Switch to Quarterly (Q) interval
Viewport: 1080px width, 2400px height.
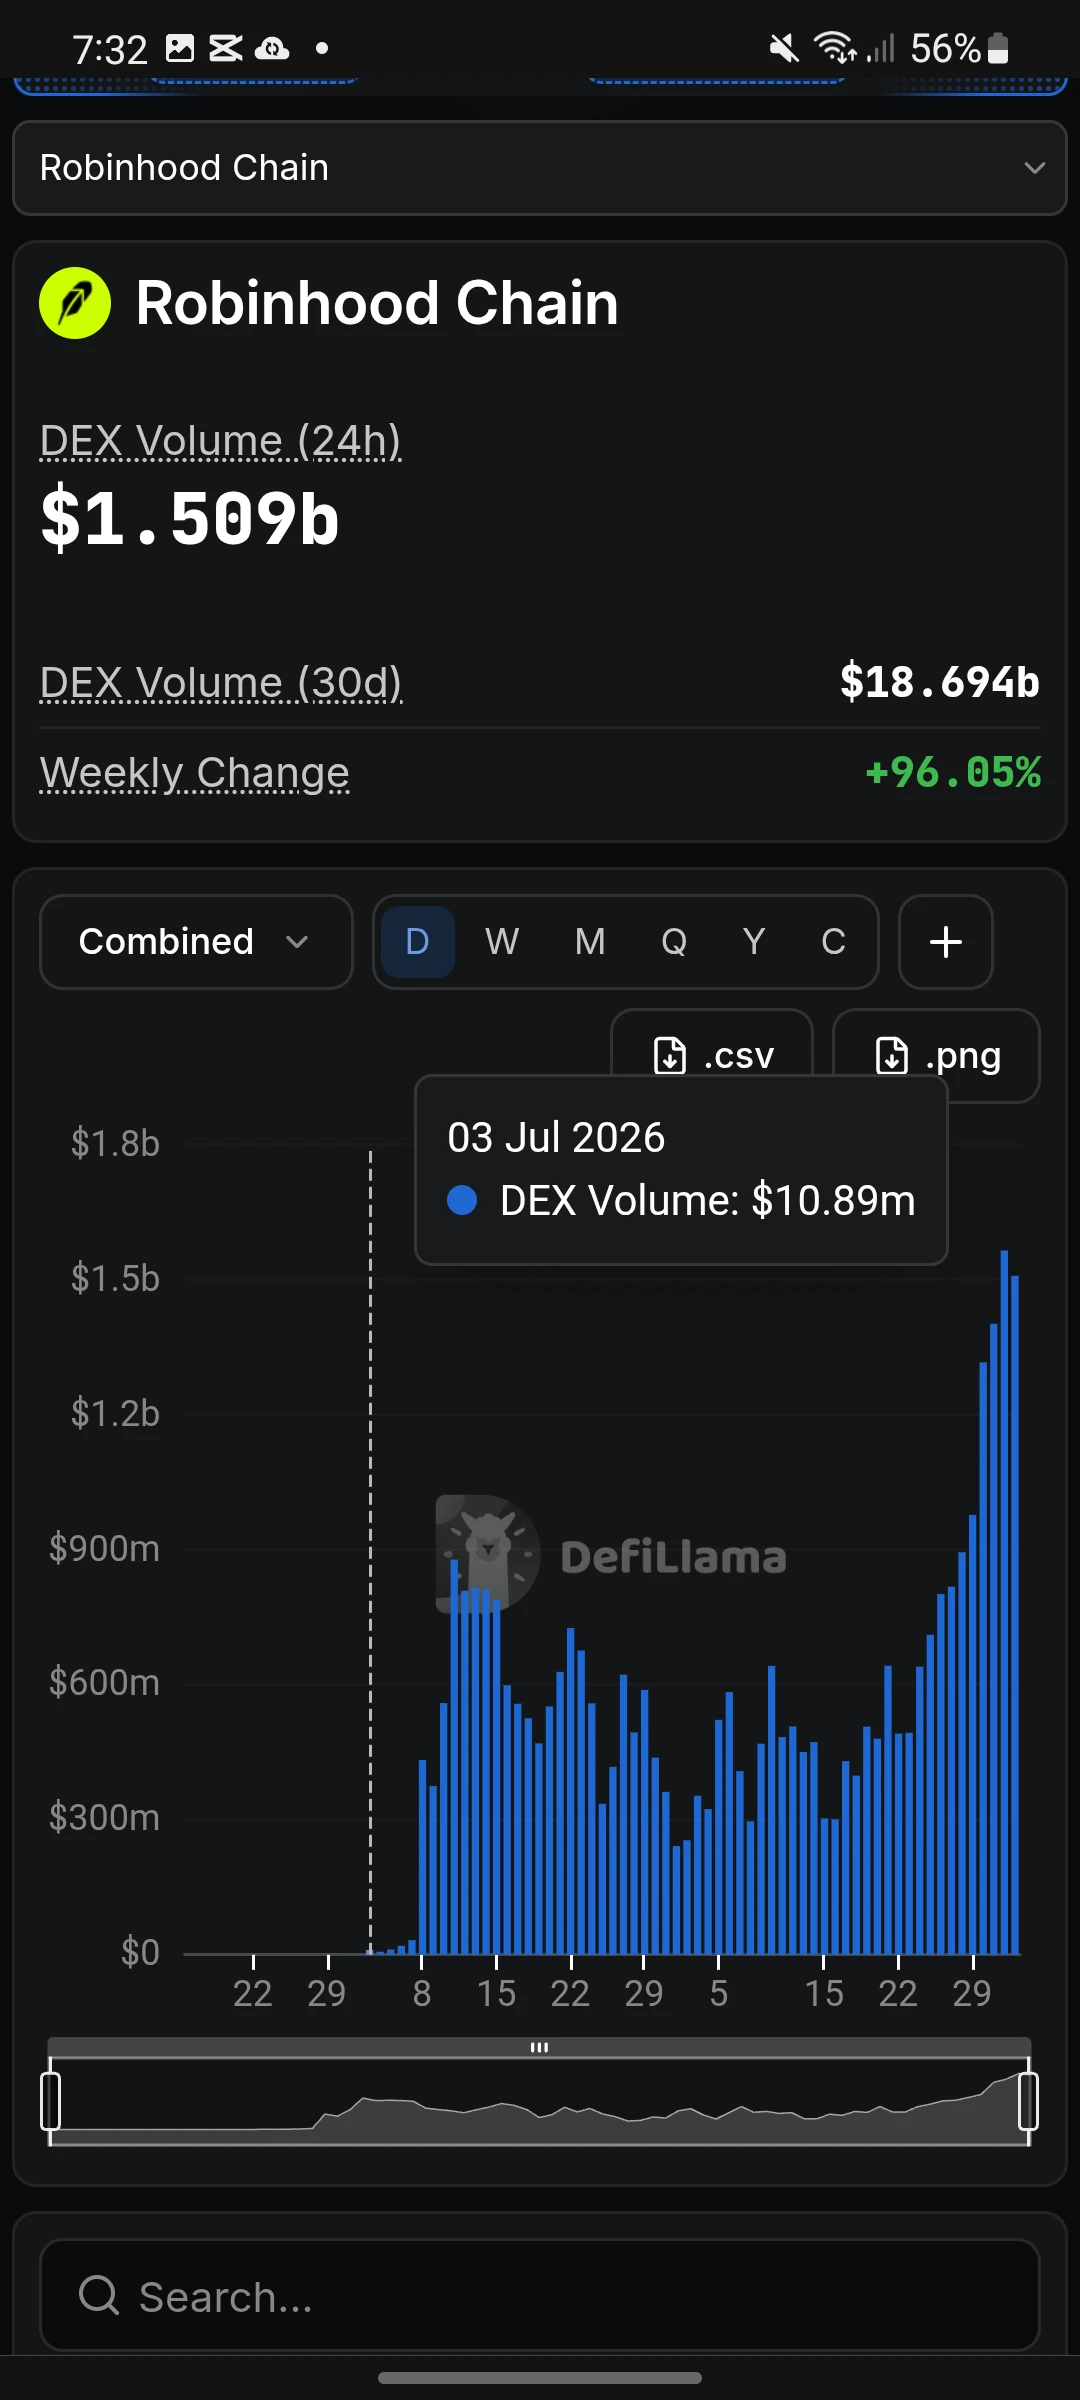674,942
